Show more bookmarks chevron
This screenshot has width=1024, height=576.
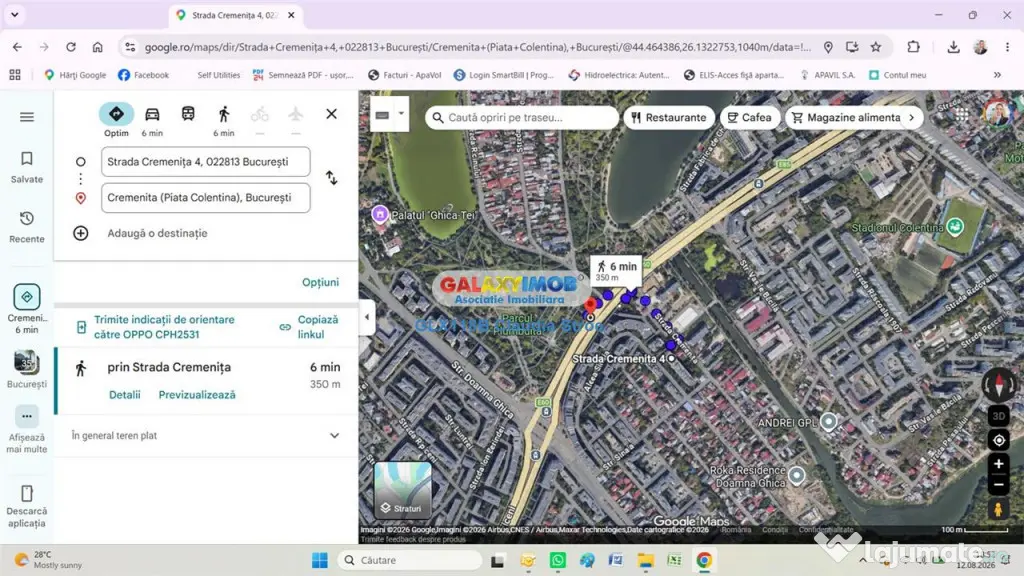tap(997, 75)
